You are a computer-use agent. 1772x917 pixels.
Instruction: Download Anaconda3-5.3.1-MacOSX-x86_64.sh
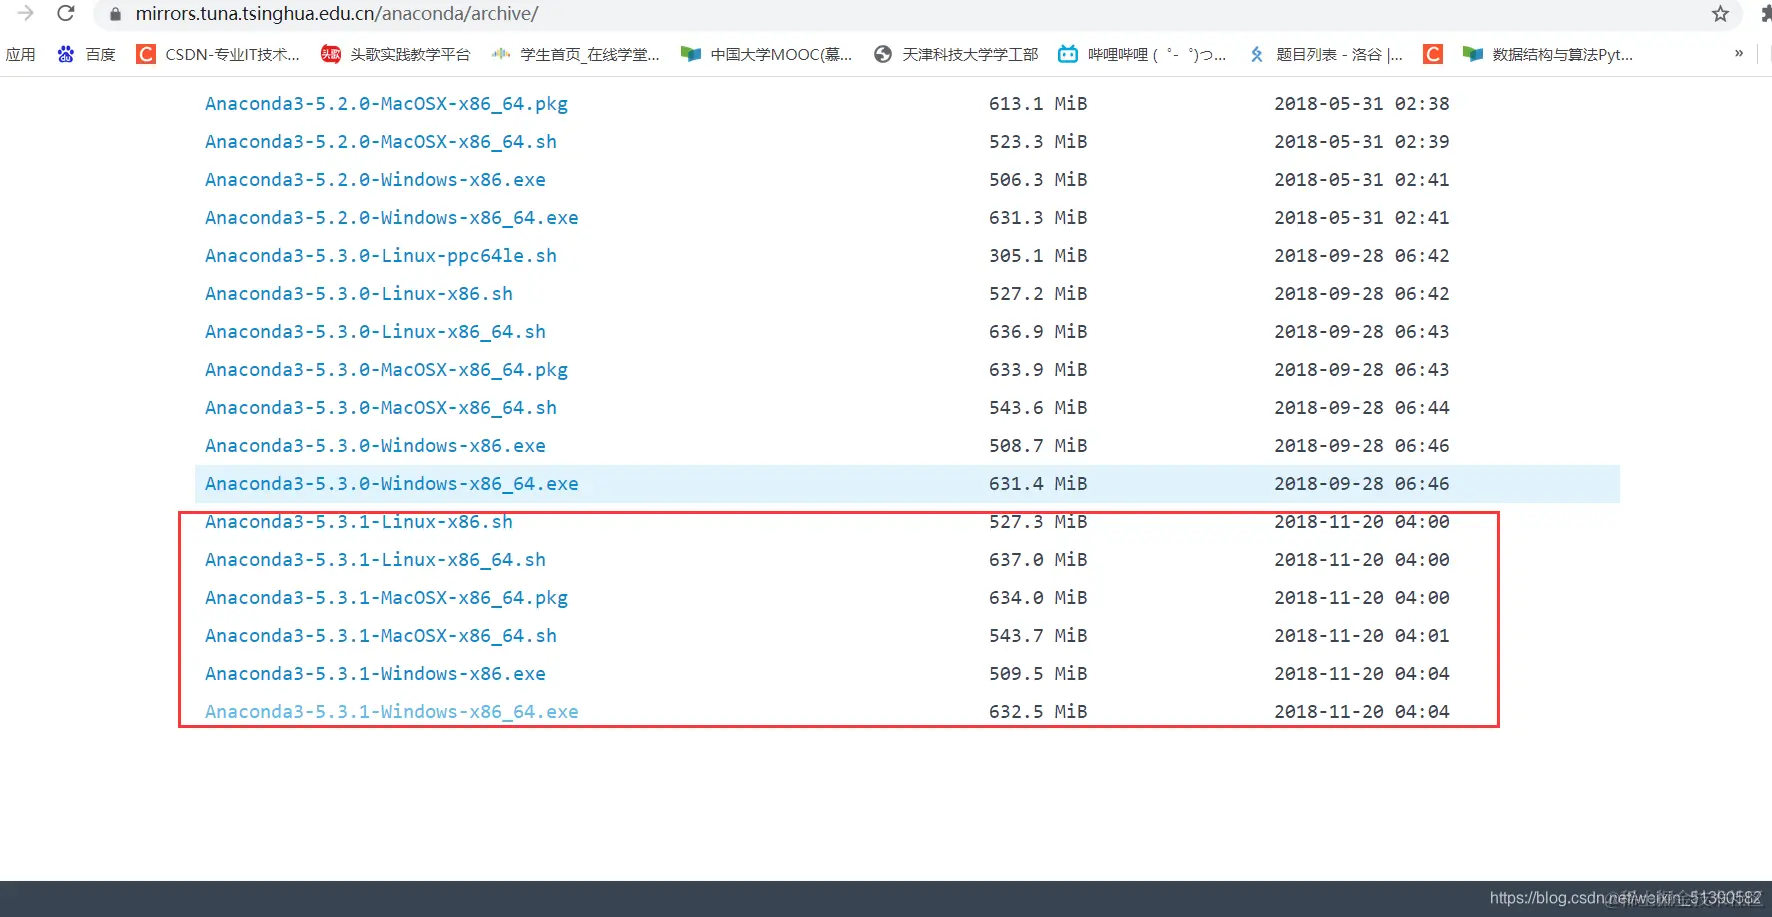[381, 636]
